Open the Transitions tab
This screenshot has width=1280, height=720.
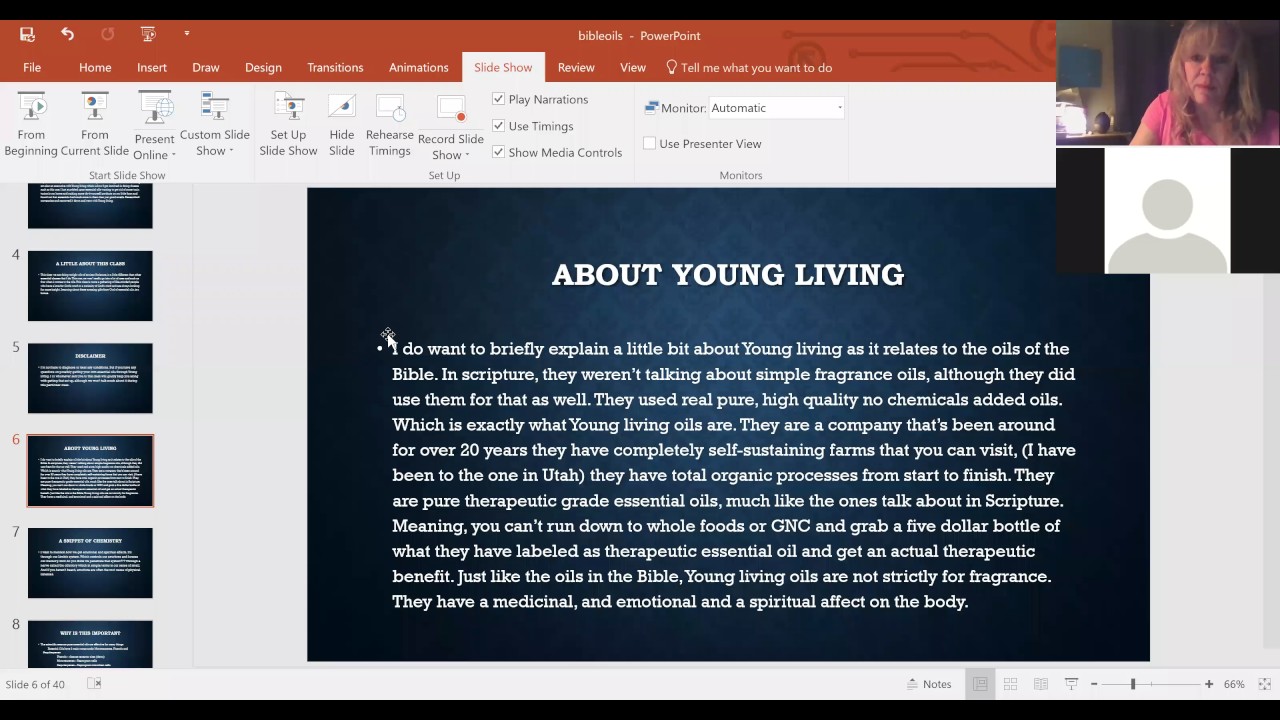pyautogui.click(x=335, y=67)
